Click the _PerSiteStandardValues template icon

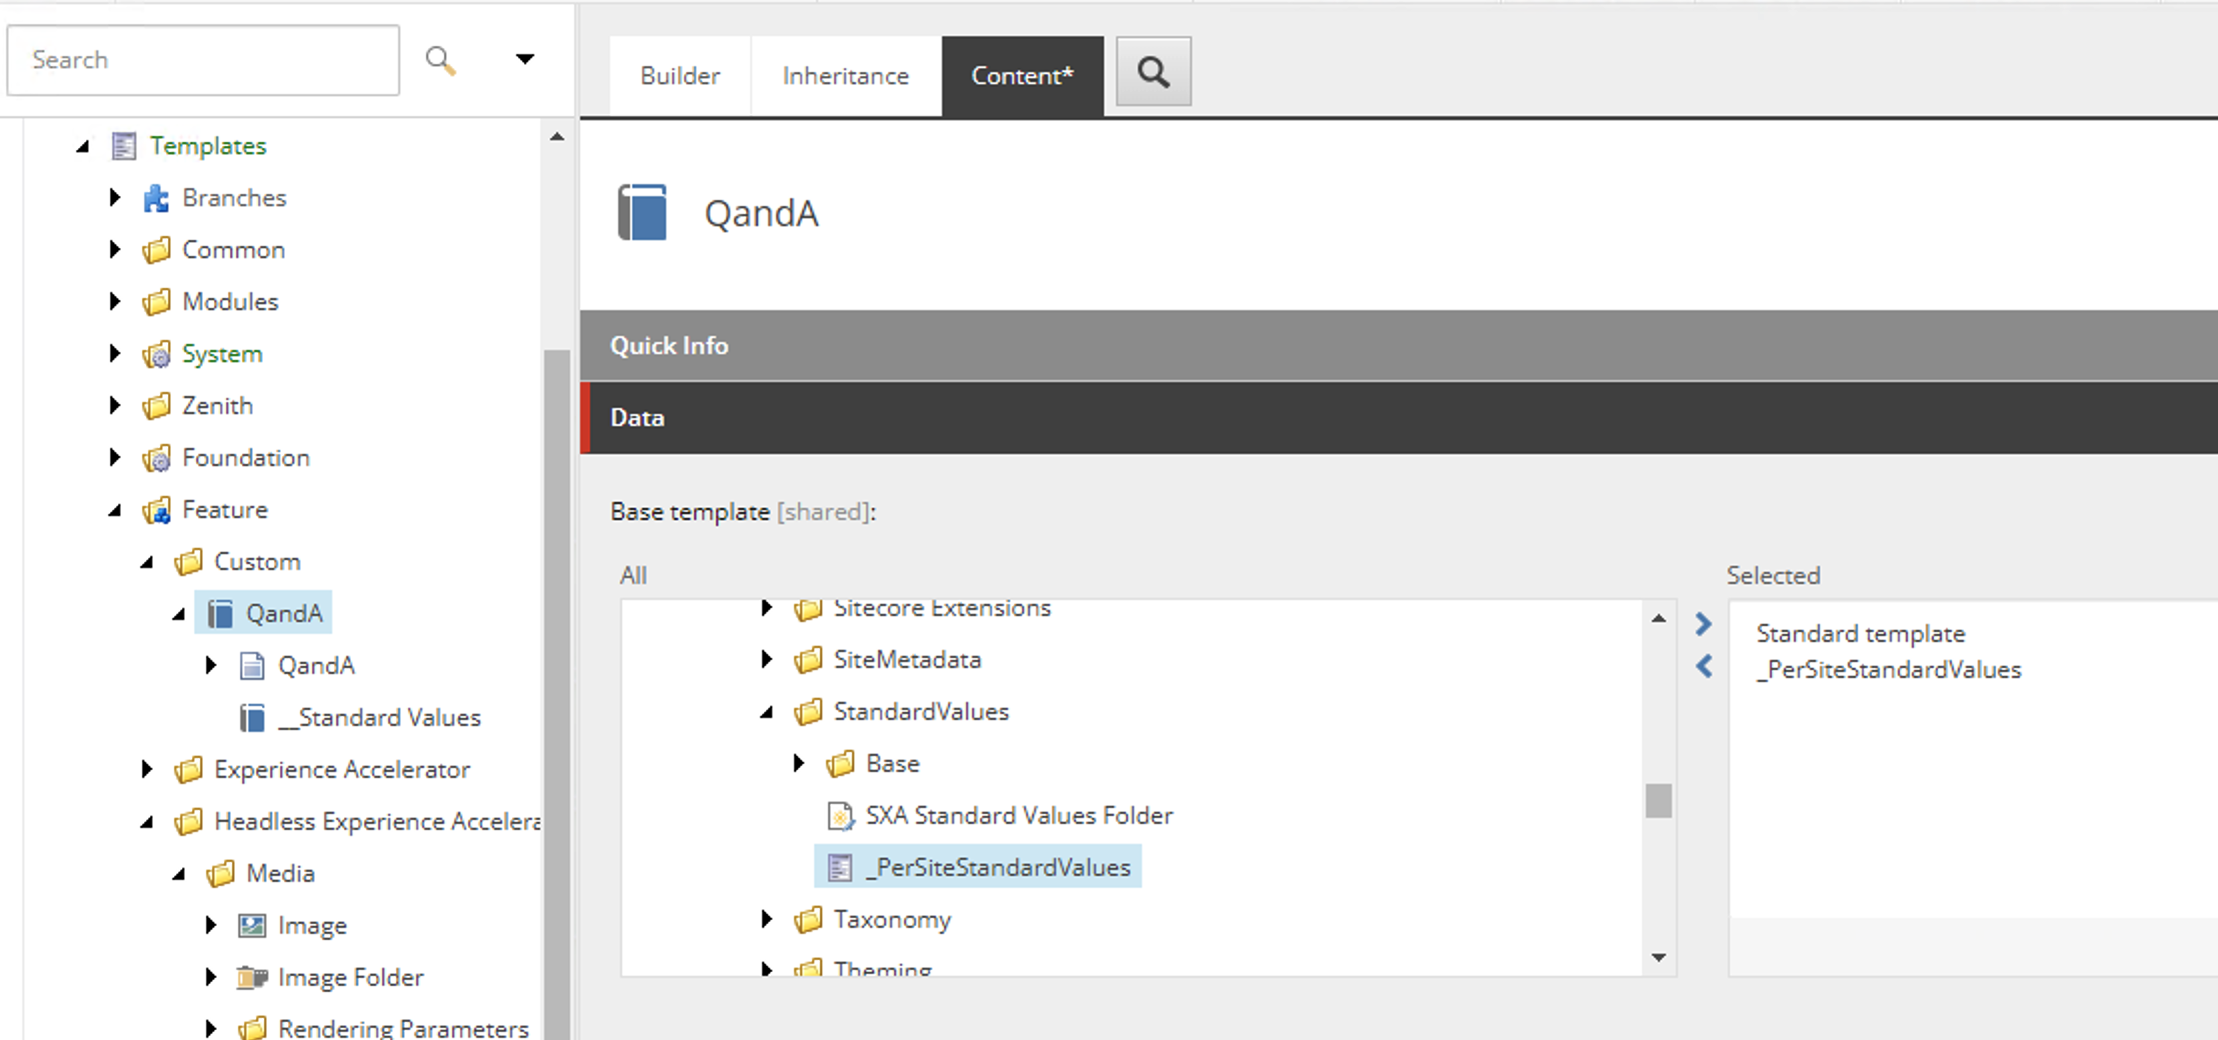840,868
